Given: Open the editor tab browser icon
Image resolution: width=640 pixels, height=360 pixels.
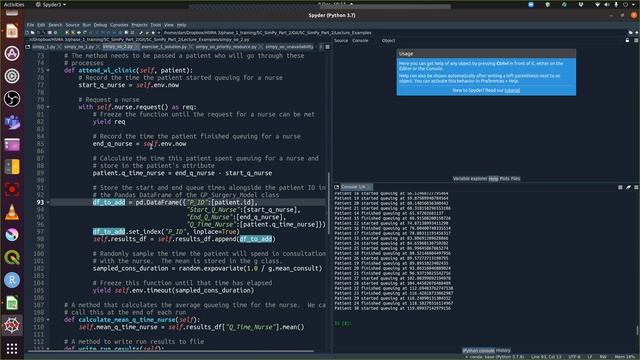Looking at the screenshot, I should tap(28, 47).
